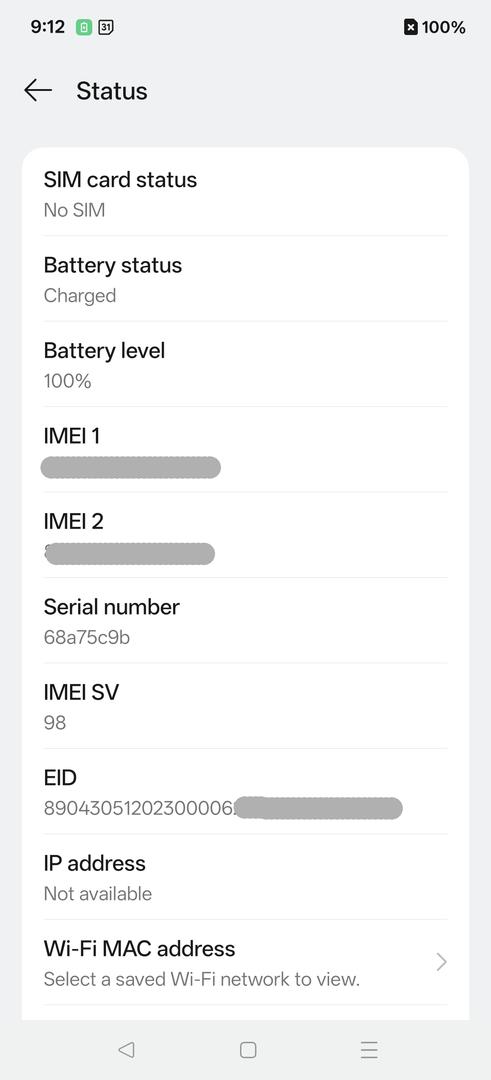The height and width of the screenshot is (1080, 491).
Task: Expand Wi-Fi MAC address chevron arrow
Action: point(441,962)
